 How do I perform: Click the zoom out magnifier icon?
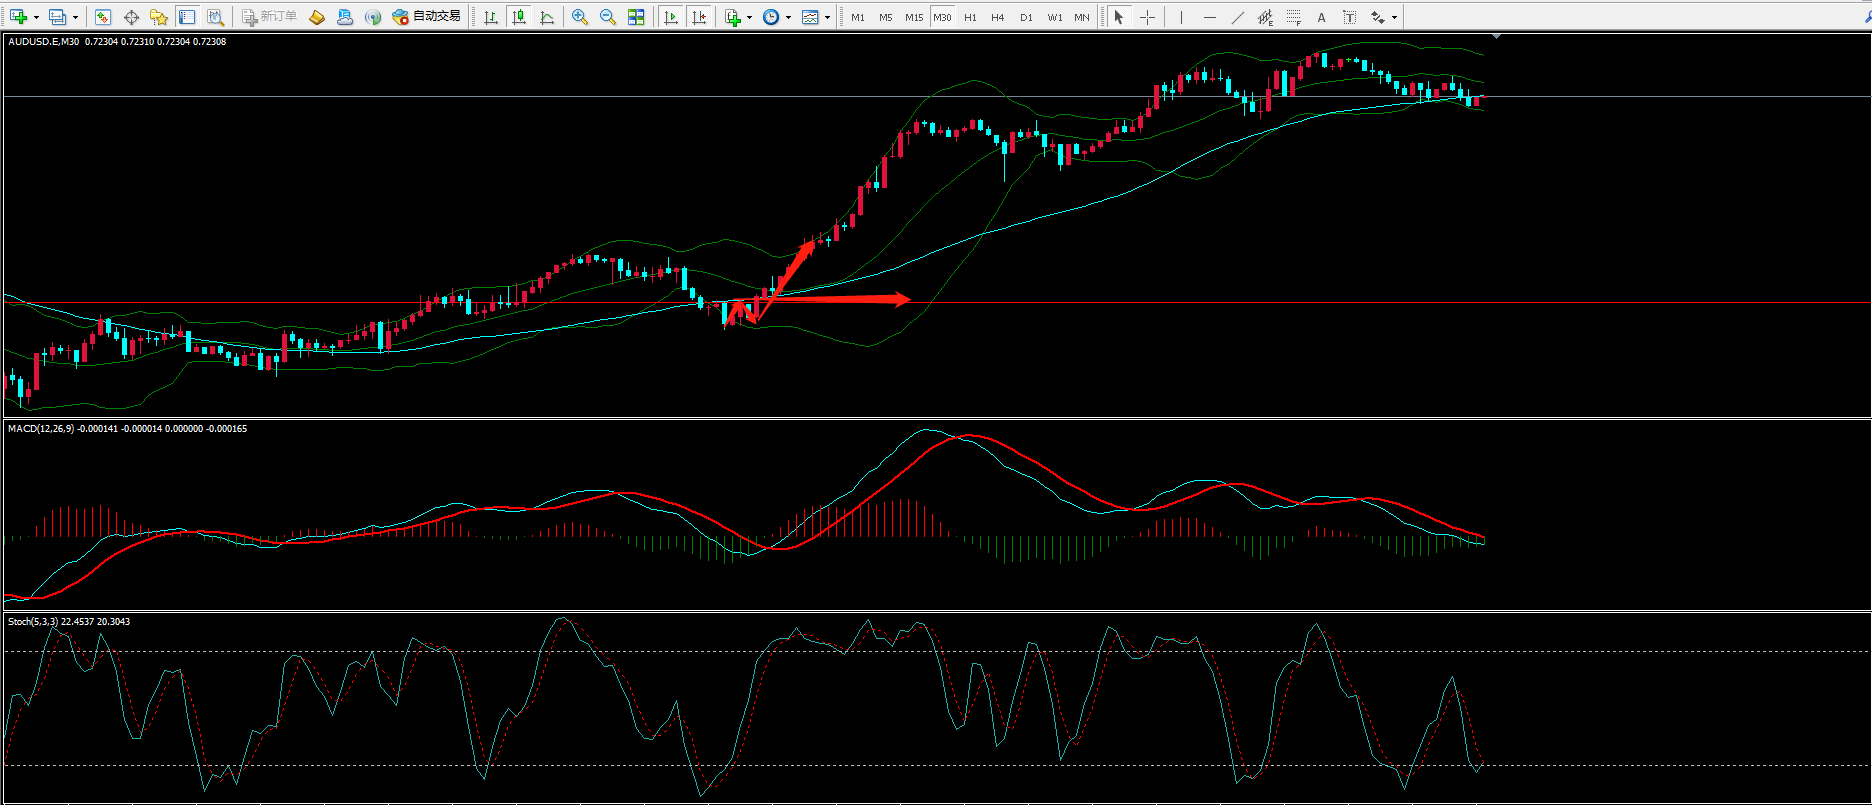click(607, 17)
